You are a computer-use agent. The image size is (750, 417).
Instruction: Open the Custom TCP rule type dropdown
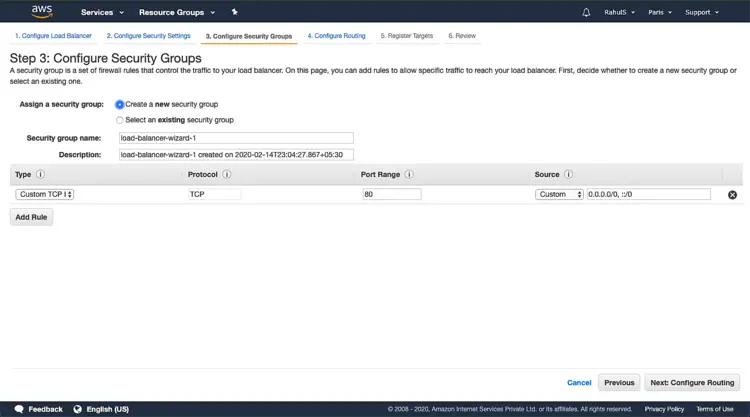coord(44,195)
